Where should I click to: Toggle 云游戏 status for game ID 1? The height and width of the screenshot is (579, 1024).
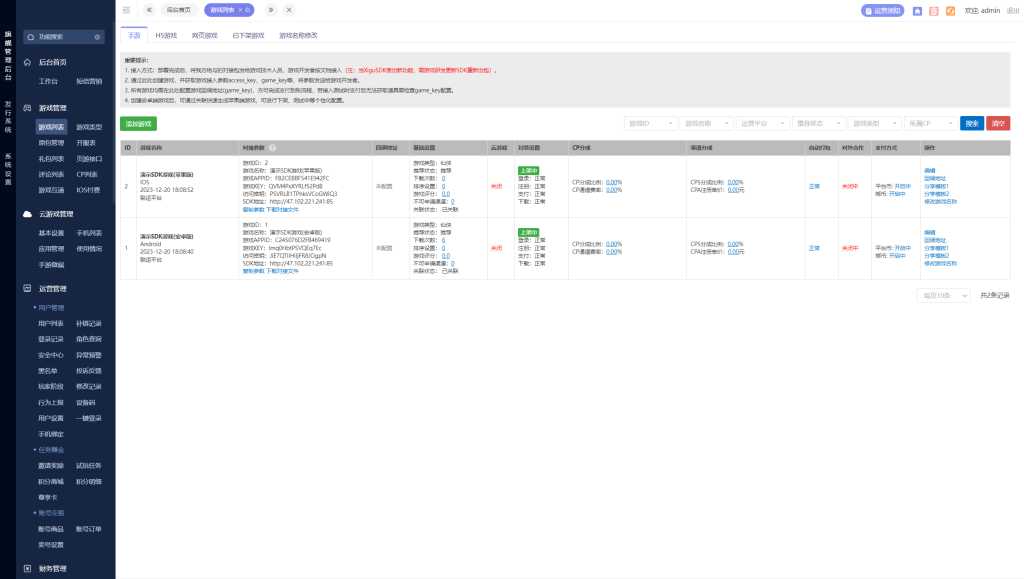pos(496,248)
